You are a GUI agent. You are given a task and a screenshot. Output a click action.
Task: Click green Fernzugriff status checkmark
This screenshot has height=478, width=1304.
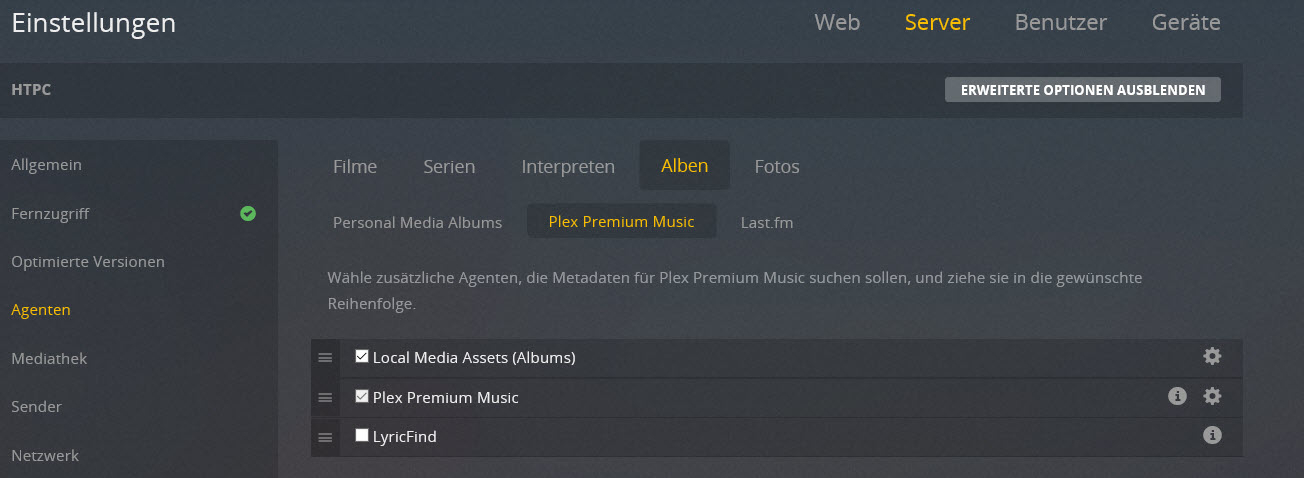[248, 213]
